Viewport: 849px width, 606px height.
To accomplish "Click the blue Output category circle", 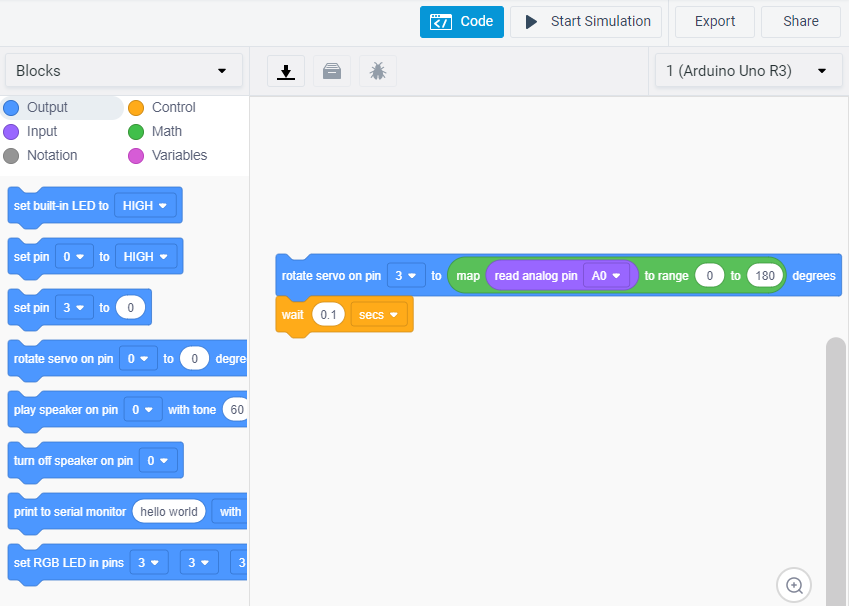I will 11,108.
